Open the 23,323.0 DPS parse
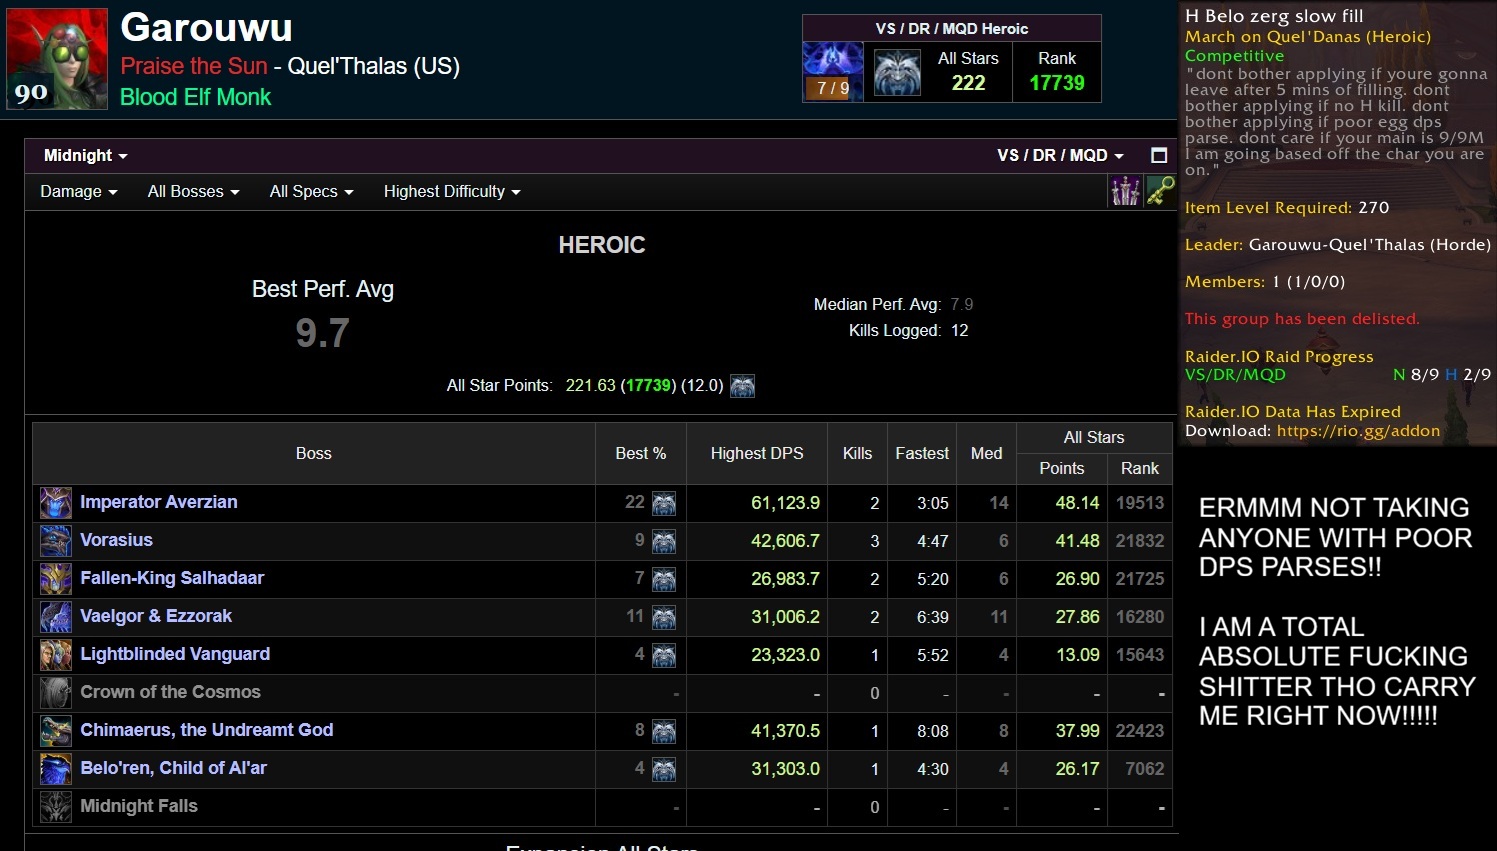 785,655
